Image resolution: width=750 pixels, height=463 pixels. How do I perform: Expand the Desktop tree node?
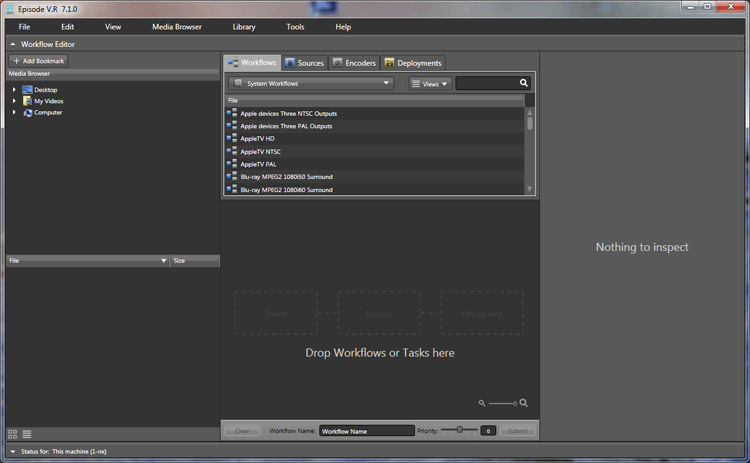14,89
